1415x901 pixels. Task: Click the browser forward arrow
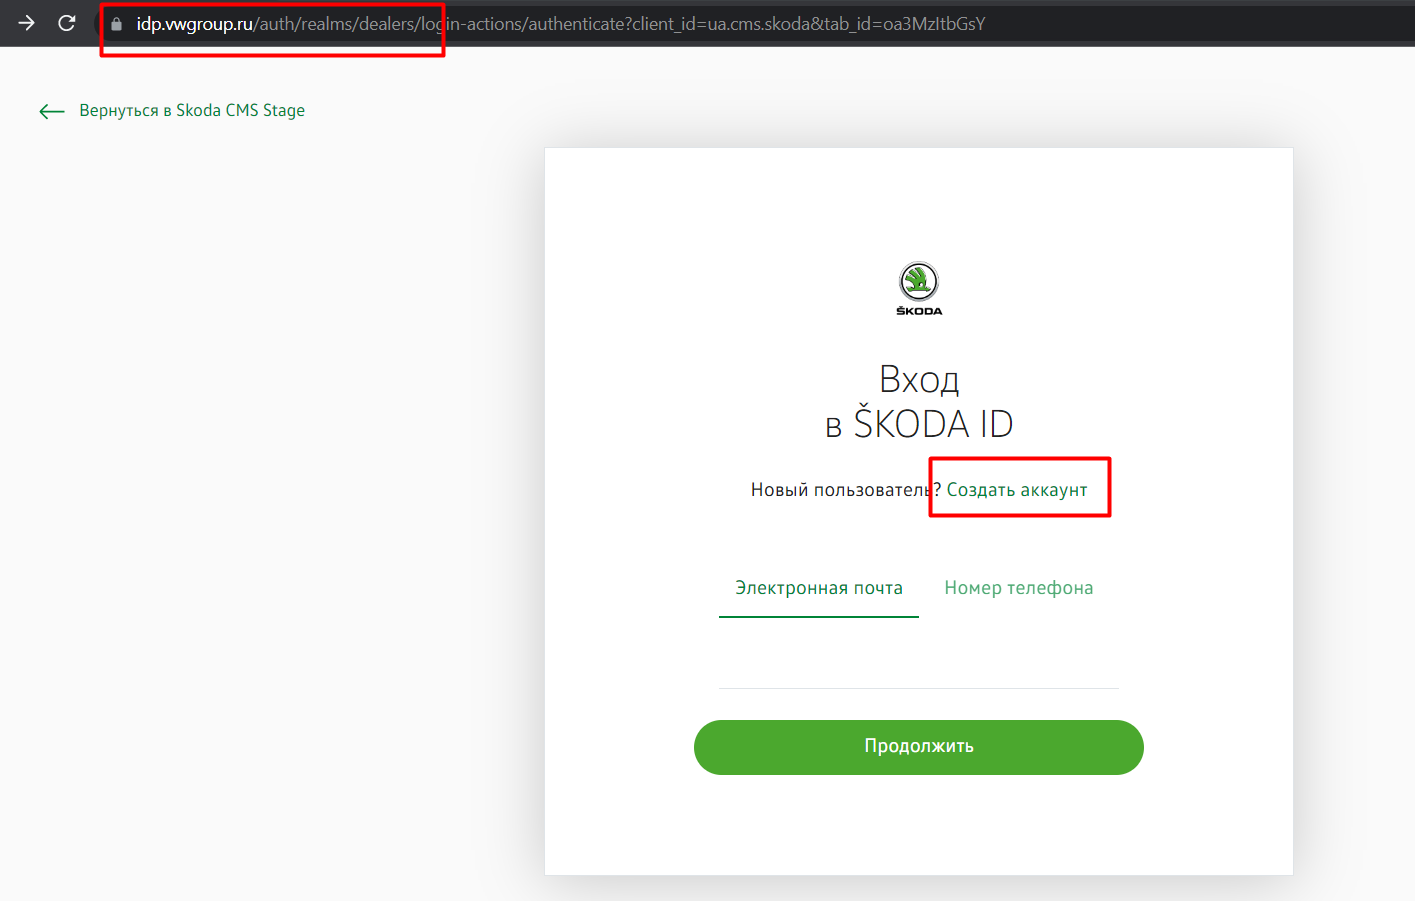click(27, 23)
